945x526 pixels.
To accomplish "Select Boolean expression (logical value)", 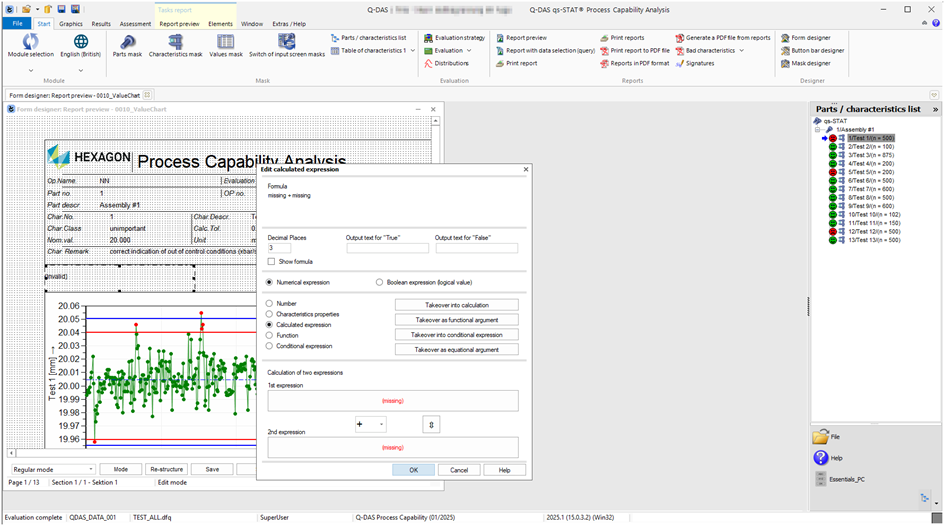I will [379, 282].
